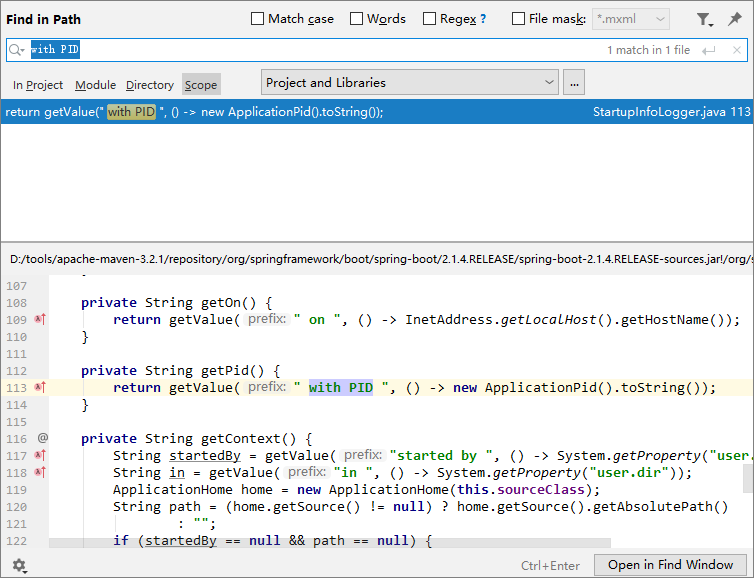Click the new line arrow icon in search field

[708, 50]
